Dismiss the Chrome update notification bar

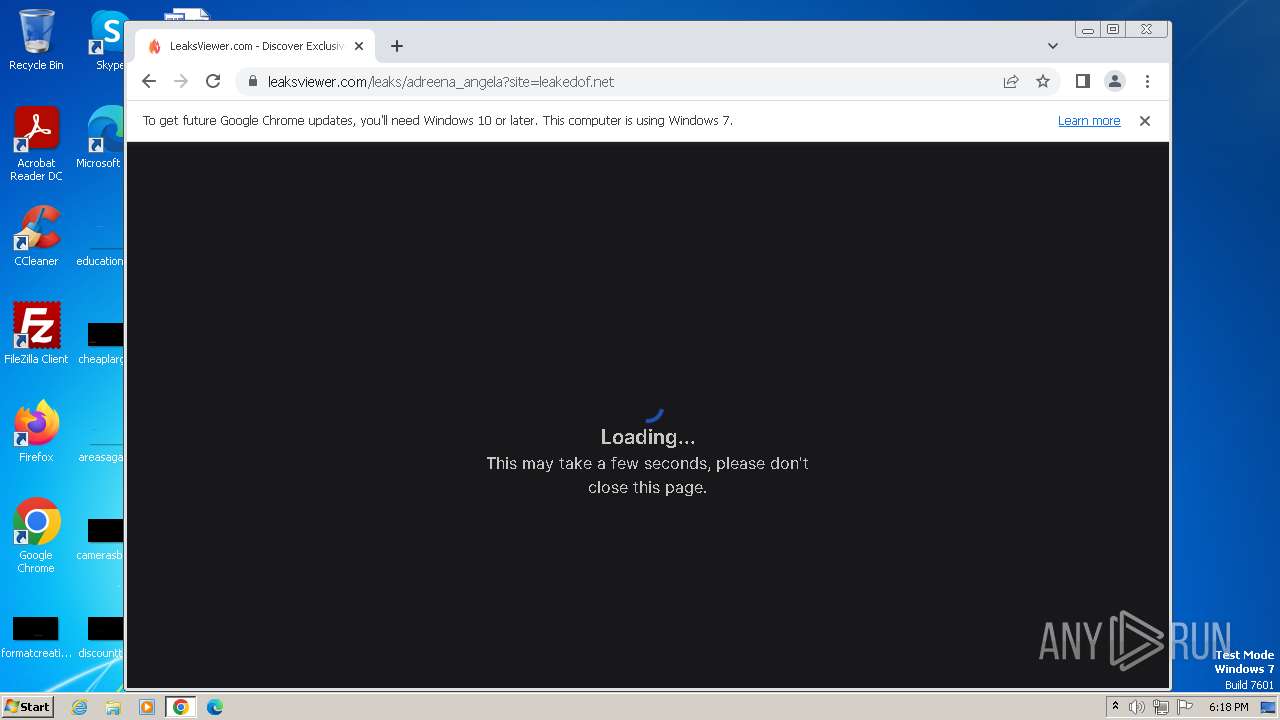point(1145,121)
